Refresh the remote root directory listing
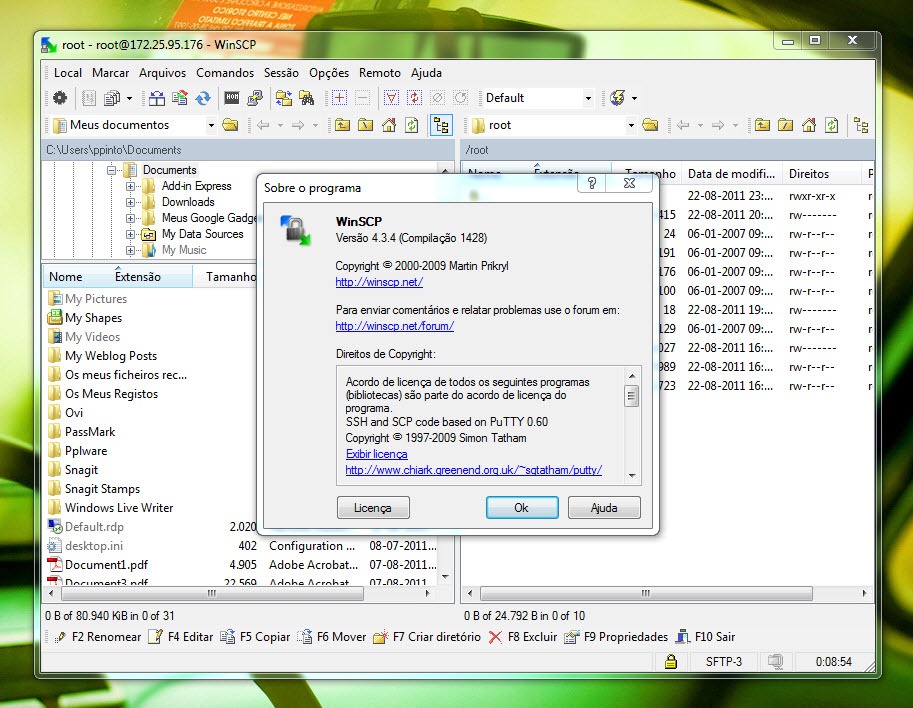This screenshot has height=708, width=913. click(x=831, y=125)
